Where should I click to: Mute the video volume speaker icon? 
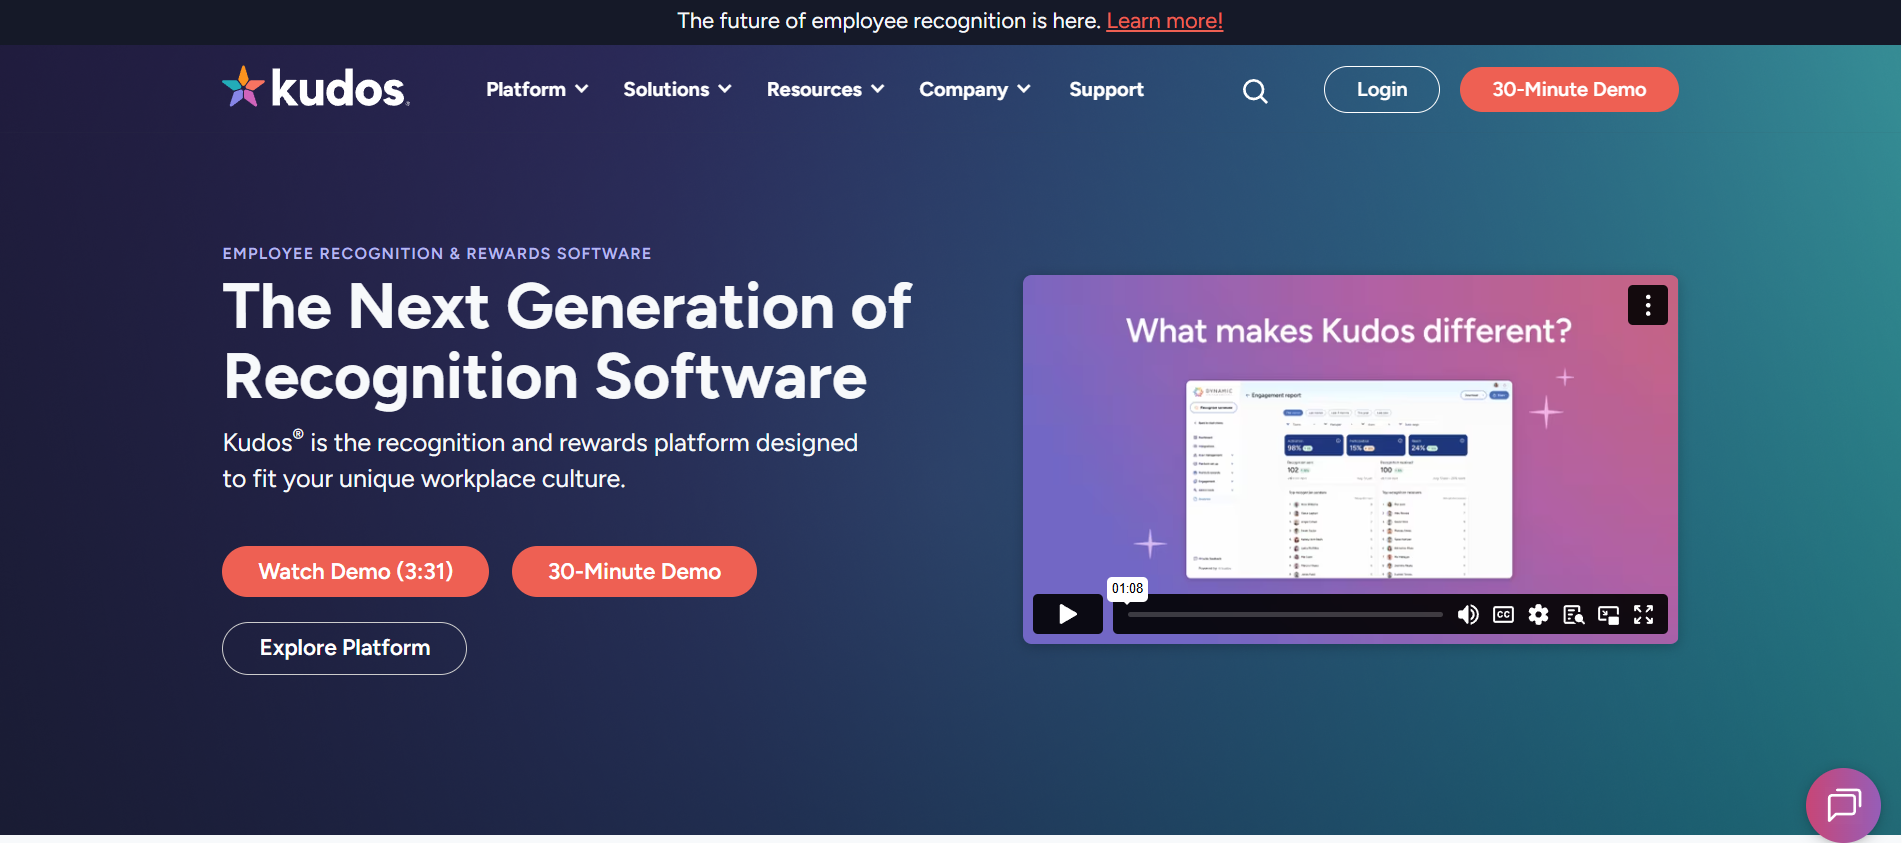(x=1467, y=615)
